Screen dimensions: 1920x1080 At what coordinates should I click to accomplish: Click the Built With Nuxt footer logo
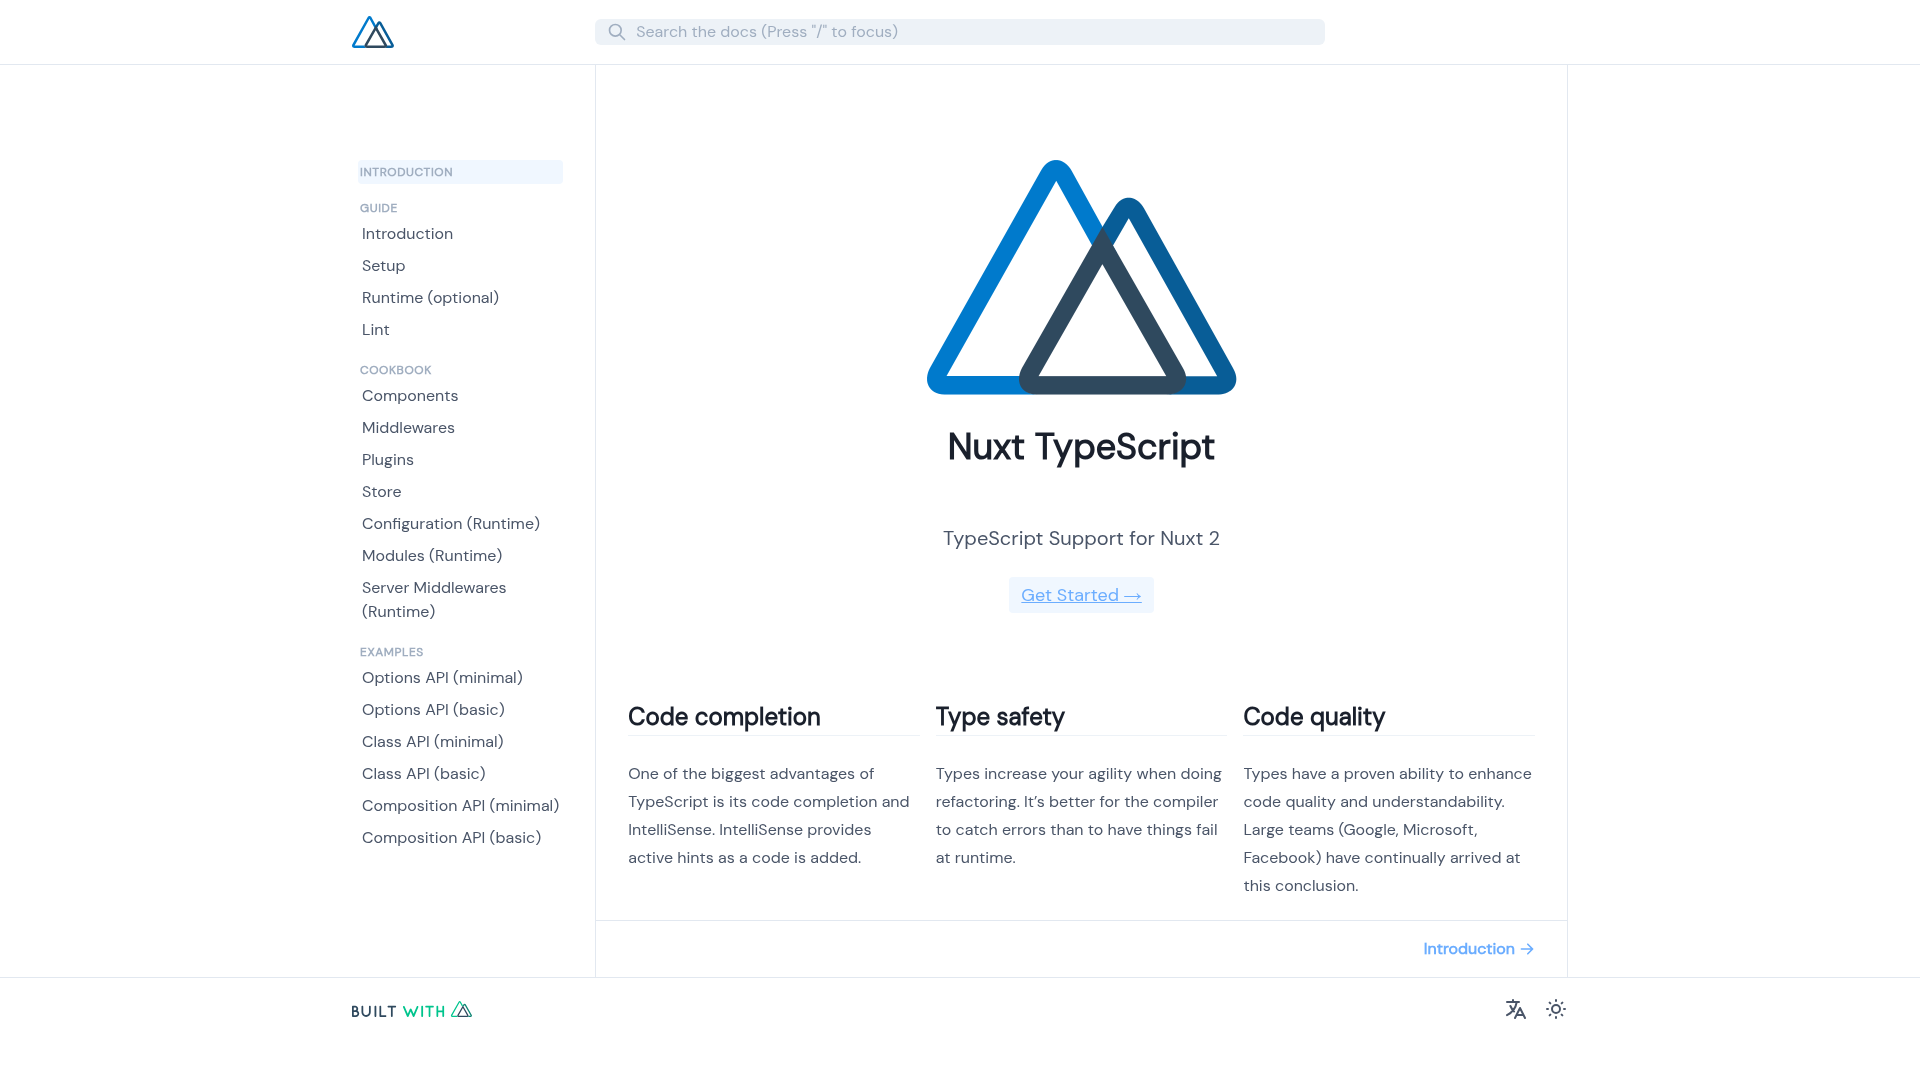click(x=412, y=1010)
